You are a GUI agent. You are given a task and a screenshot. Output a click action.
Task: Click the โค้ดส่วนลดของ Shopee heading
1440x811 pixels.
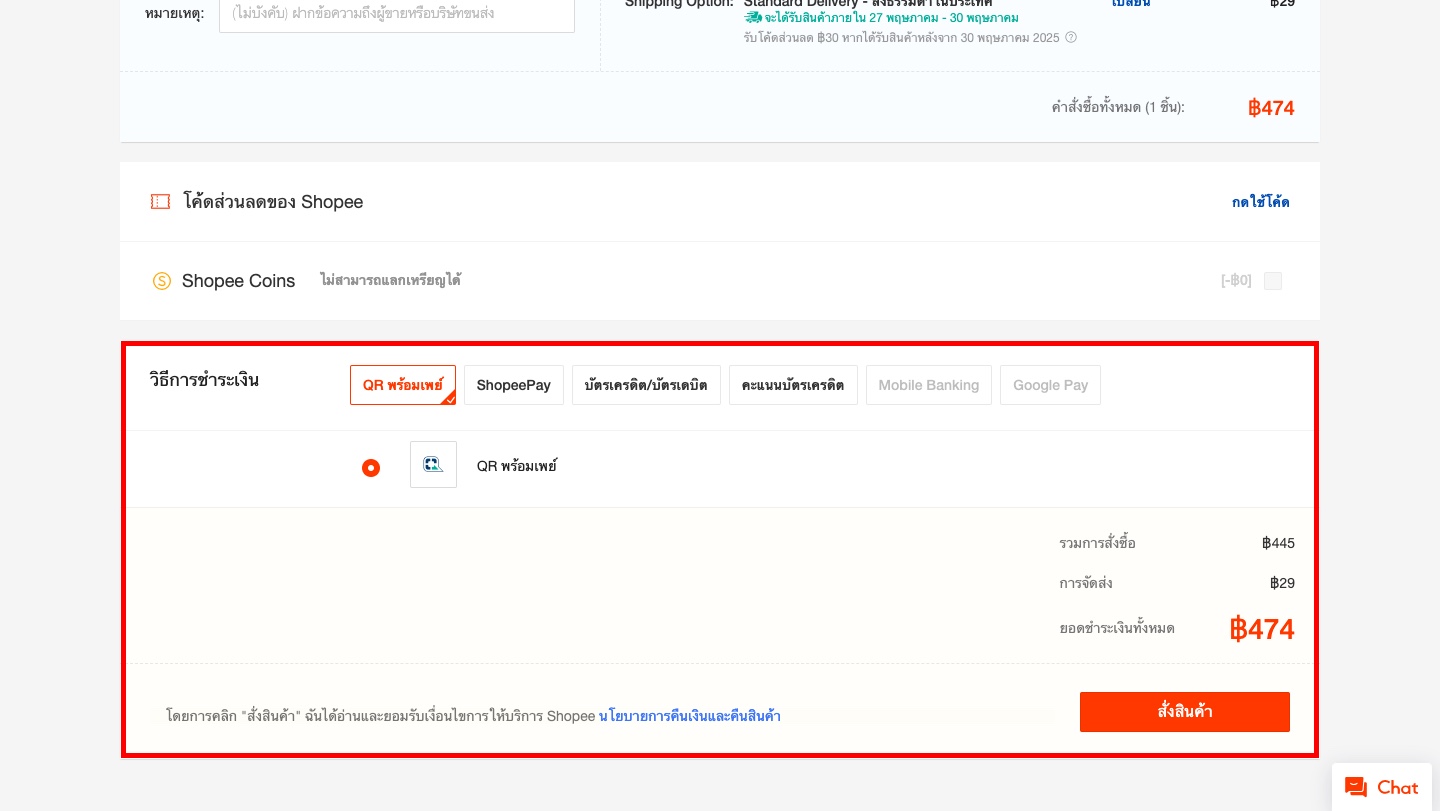pos(273,202)
